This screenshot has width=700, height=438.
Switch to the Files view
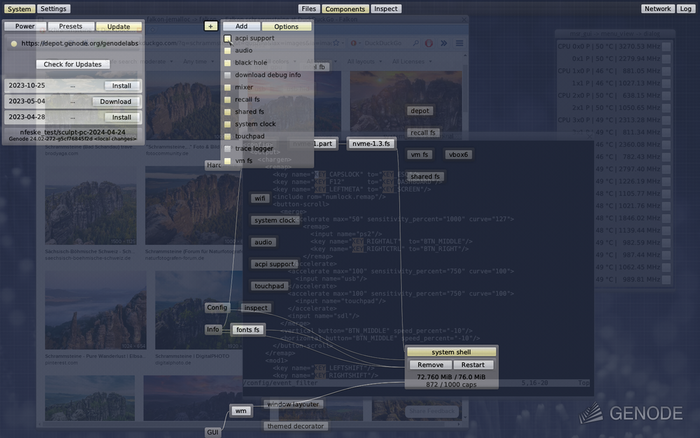click(x=308, y=8)
